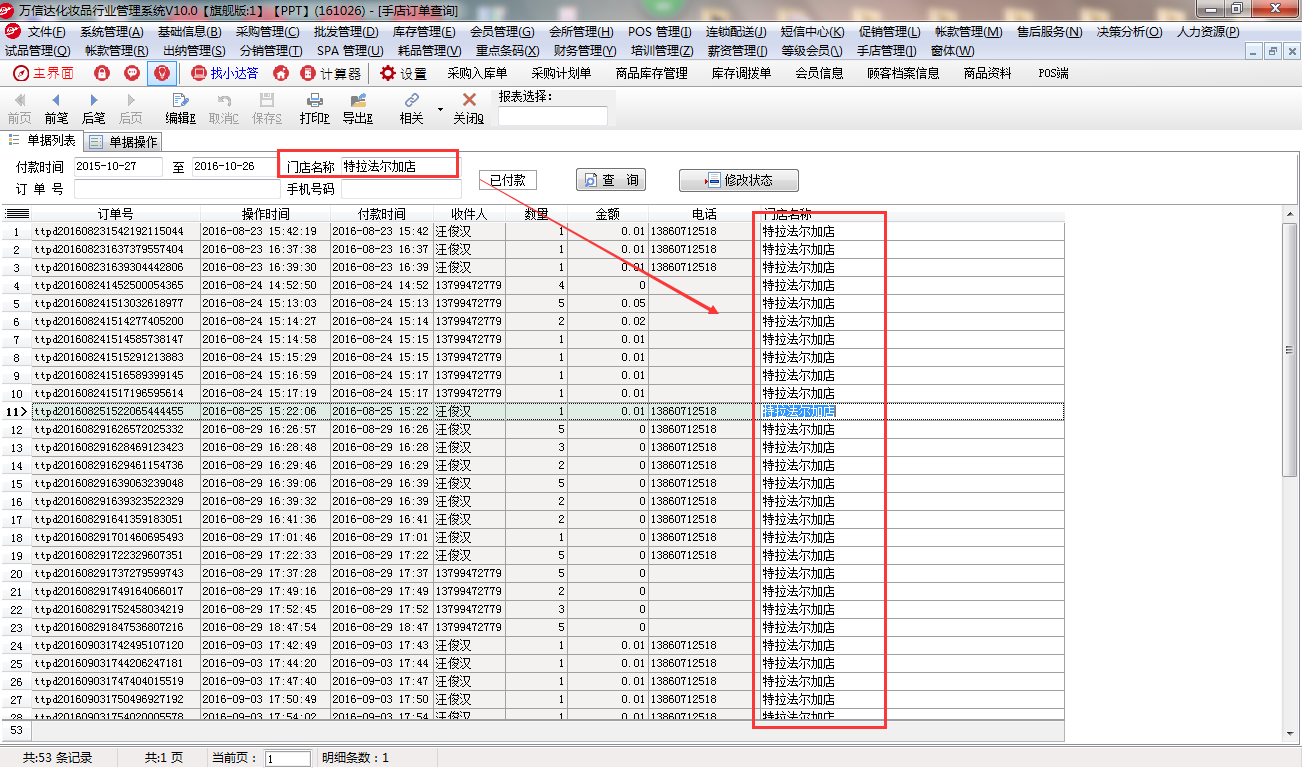Open 会员信息 shortcut
Viewport: 1302px width, 768px height.
pos(819,73)
